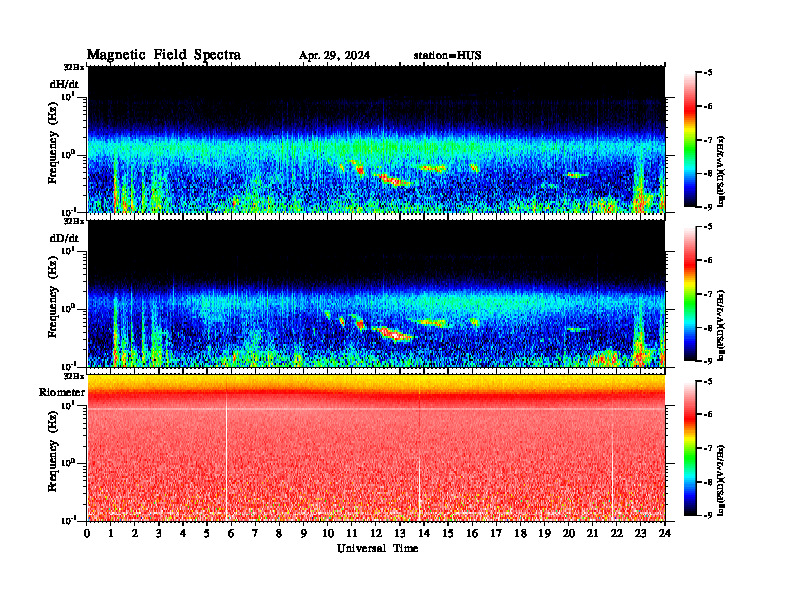Click hour "7" on the Universal Time axis
792x612 pixels.
coord(255,533)
